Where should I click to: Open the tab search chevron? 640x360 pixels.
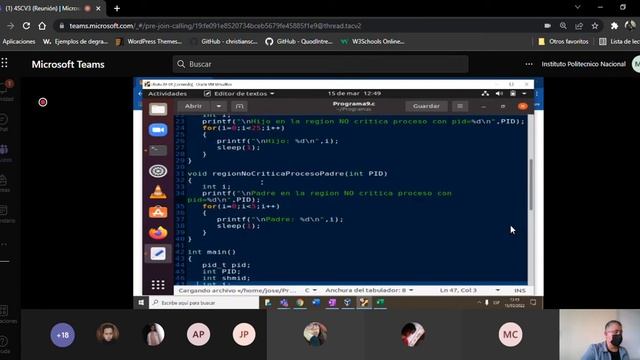click(x=578, y=7)
